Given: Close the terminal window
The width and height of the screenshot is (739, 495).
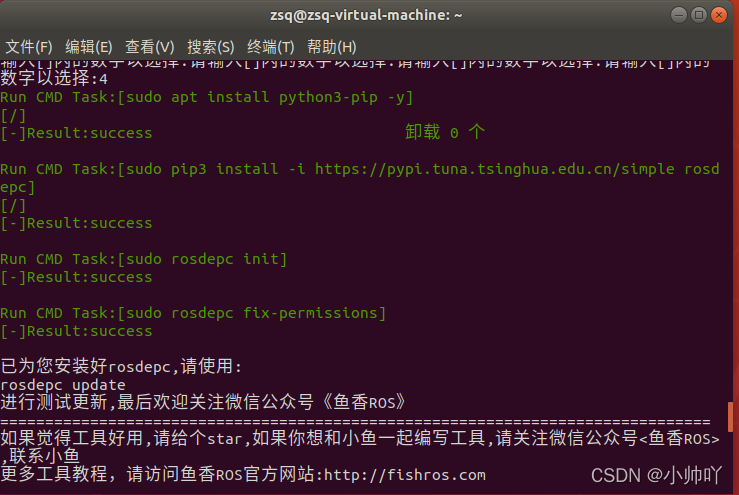Looking at the screenshot, I should pyautogui.click(x=719, y=15).
